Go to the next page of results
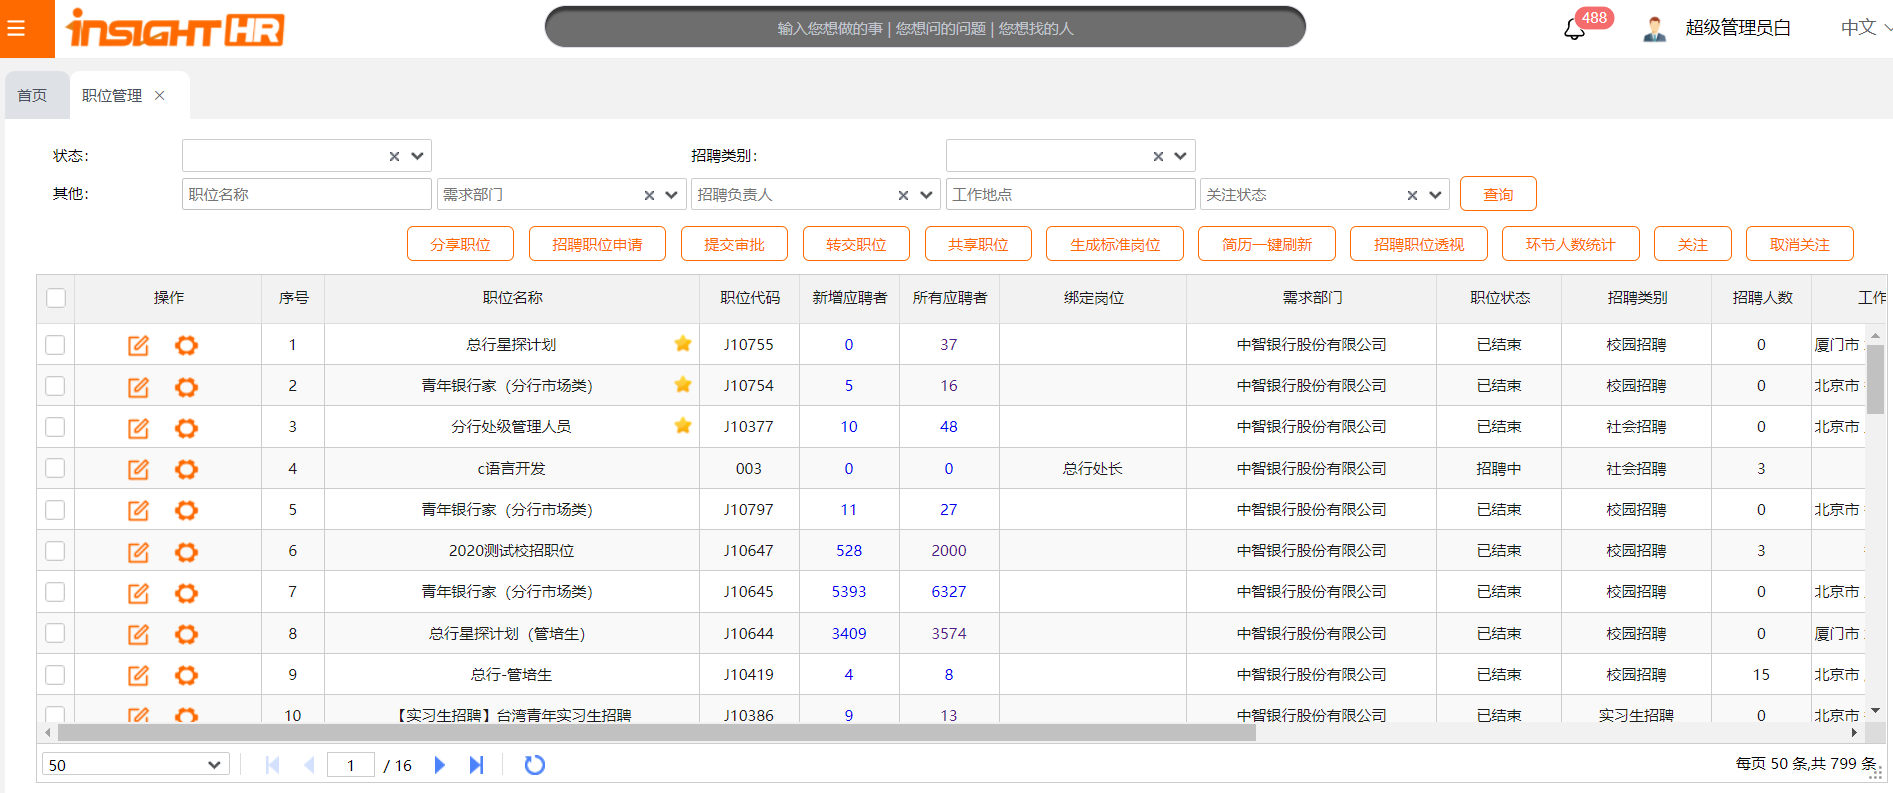This screenshot has width=1893, height=793. (x=439, y=765)
